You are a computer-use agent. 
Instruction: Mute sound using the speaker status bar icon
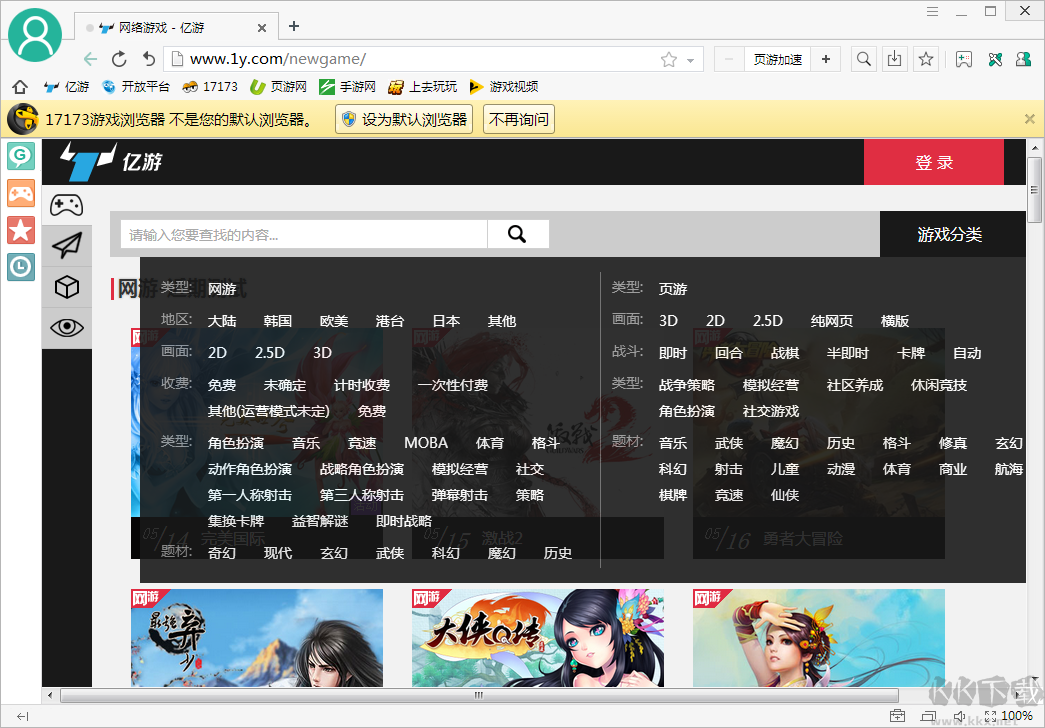click(959, 716)
